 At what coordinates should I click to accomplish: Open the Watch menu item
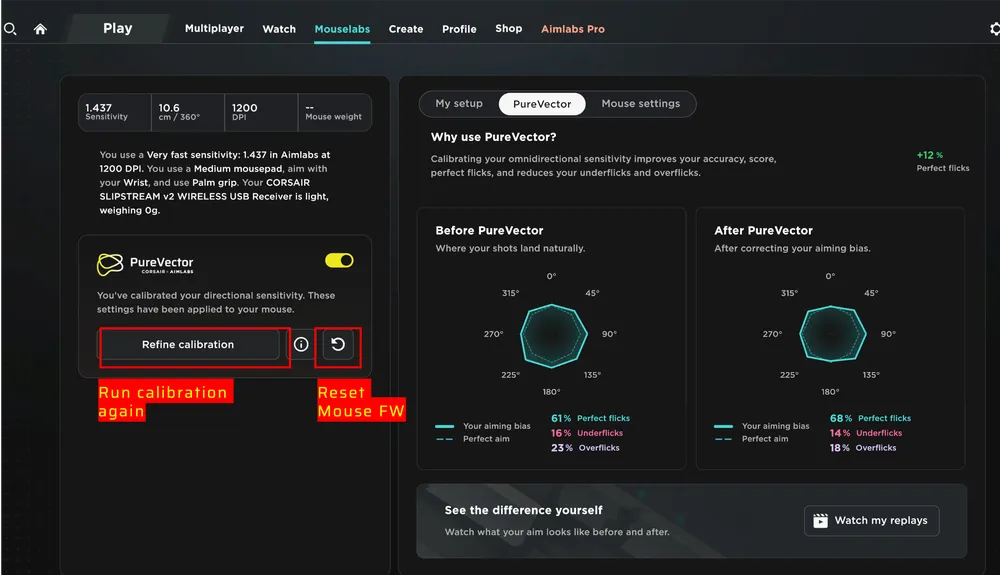pos(279,29)
